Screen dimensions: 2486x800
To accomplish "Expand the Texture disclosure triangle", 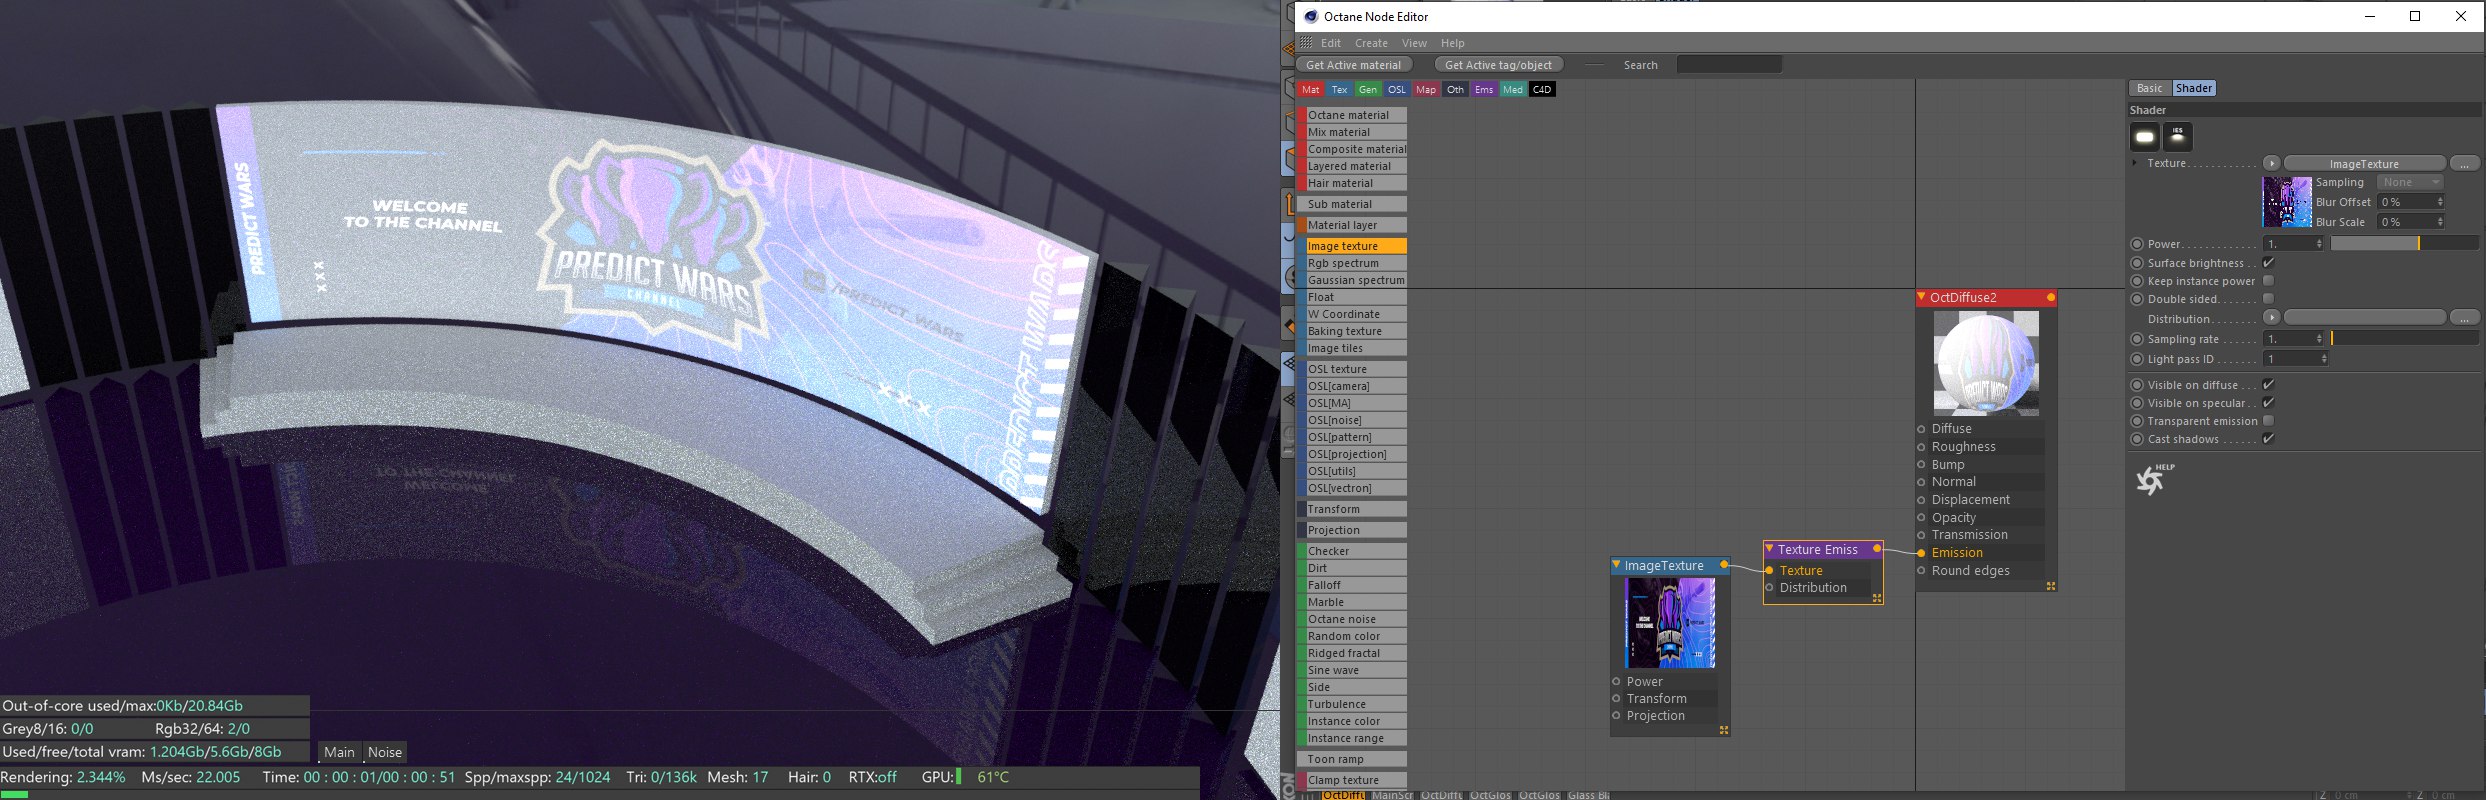I will (2135, 163).
